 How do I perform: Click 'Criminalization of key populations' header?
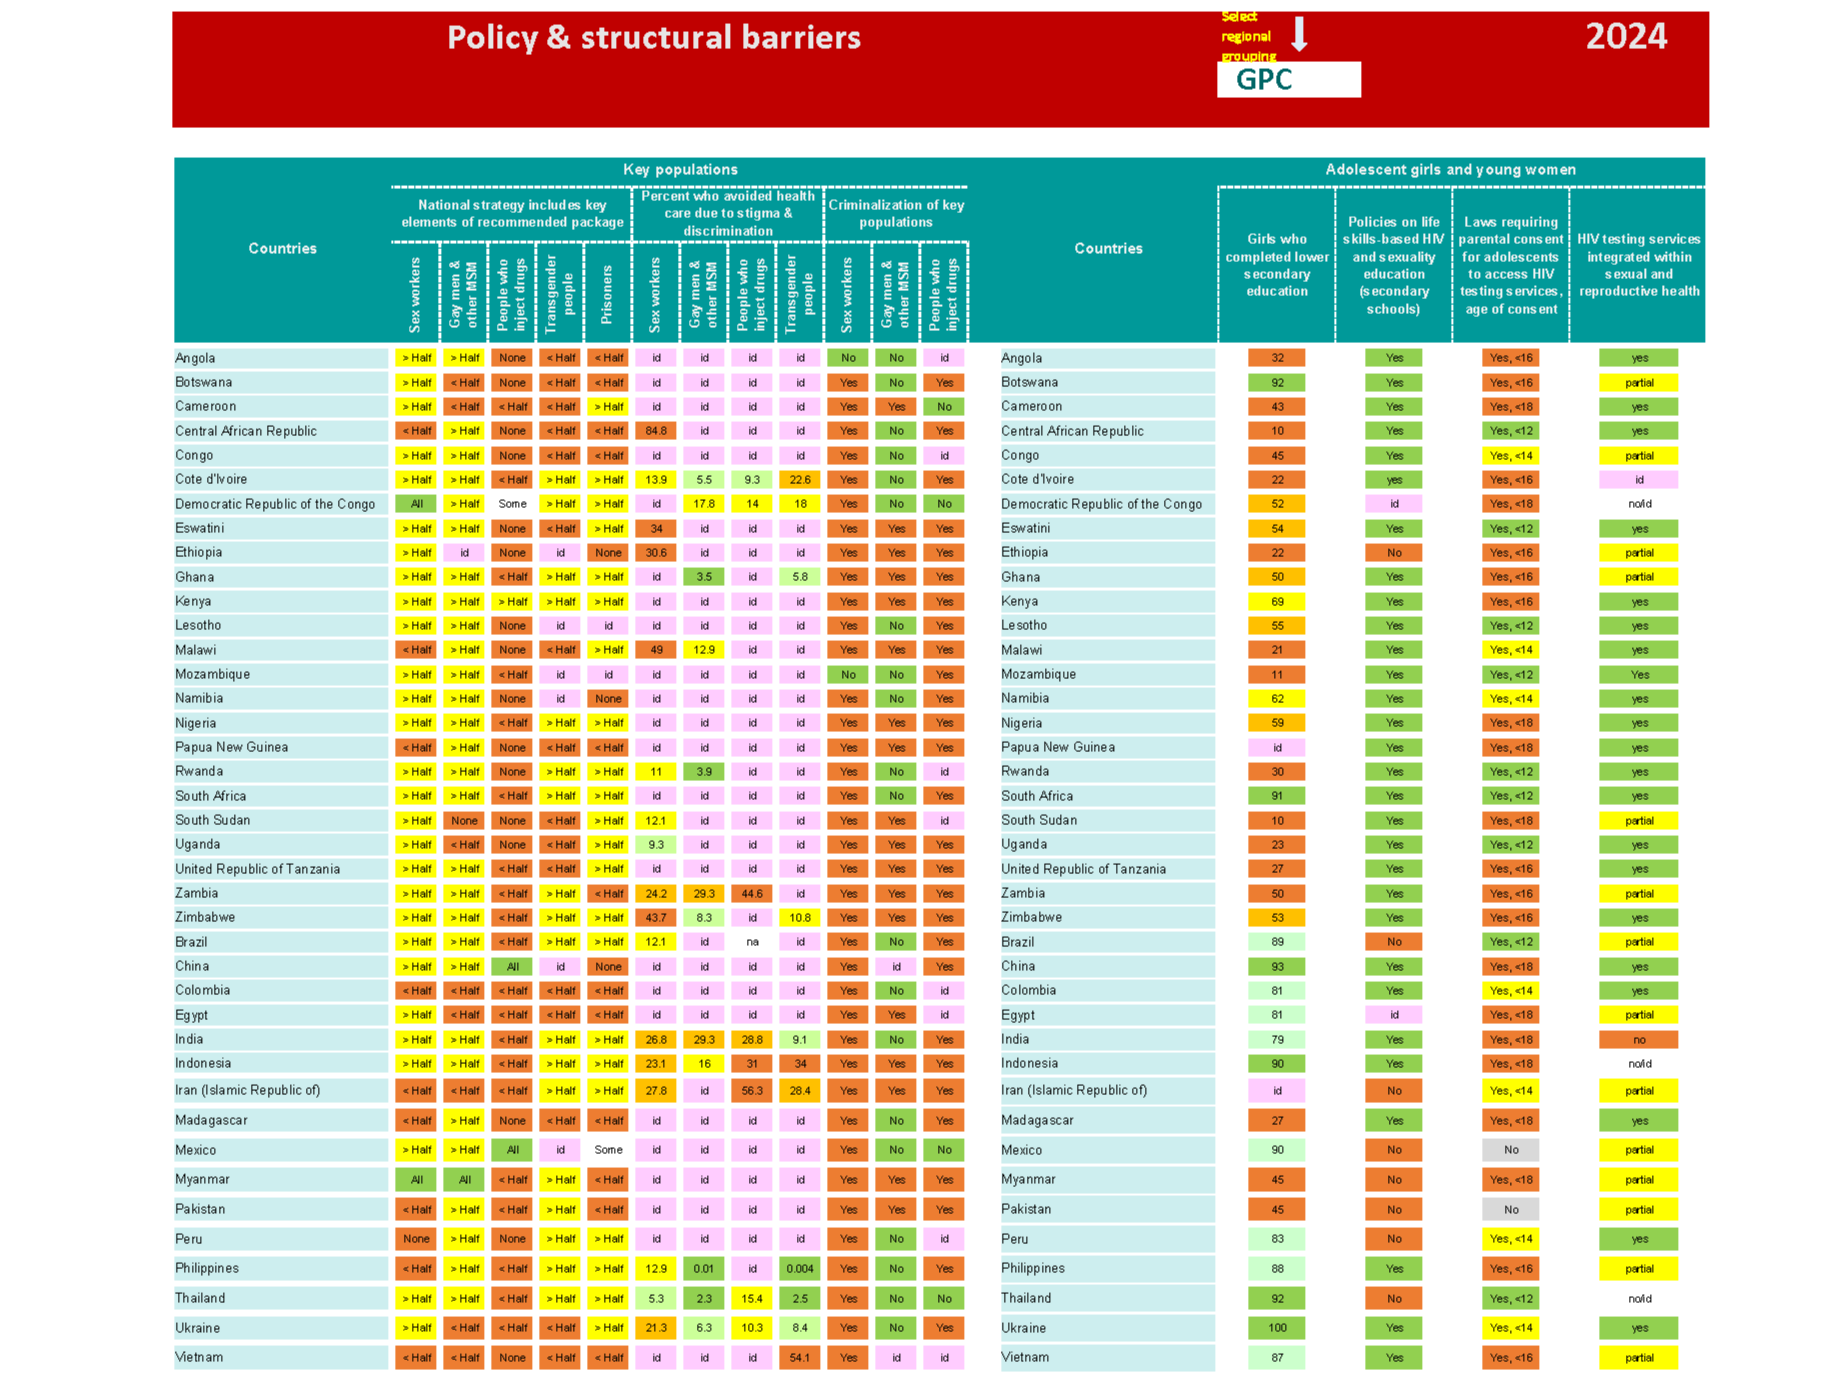[896, 213]
